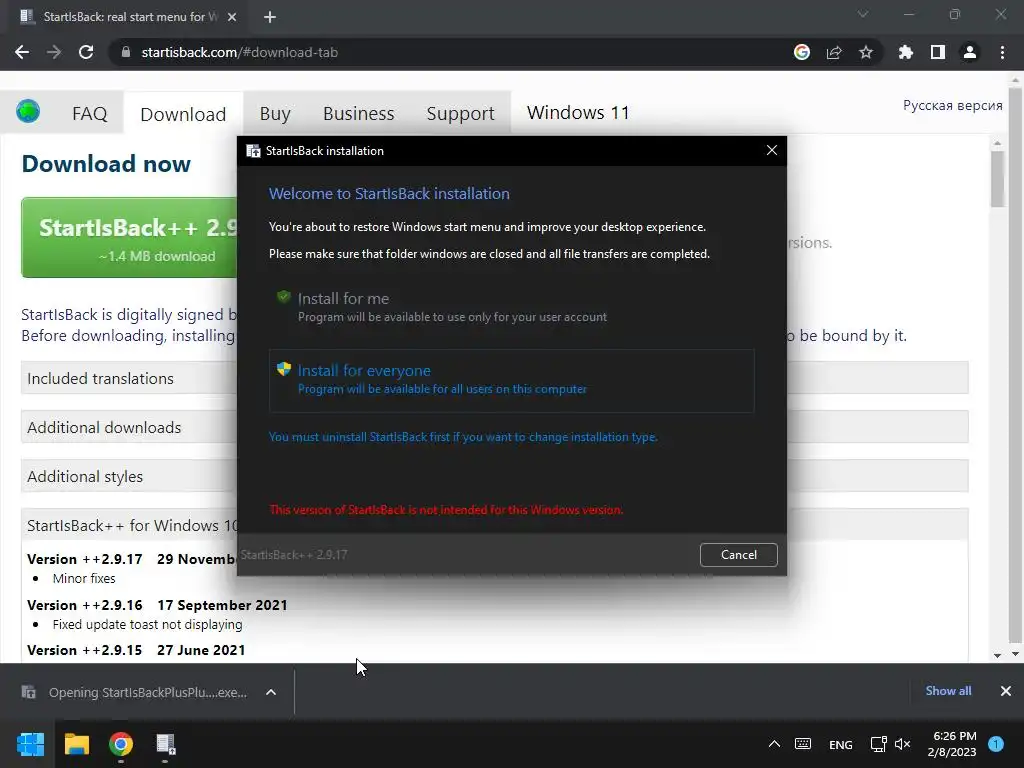Screen dimensions: 1024x768
Task: Open the clock and date flyout
Action: pos(952,744)
